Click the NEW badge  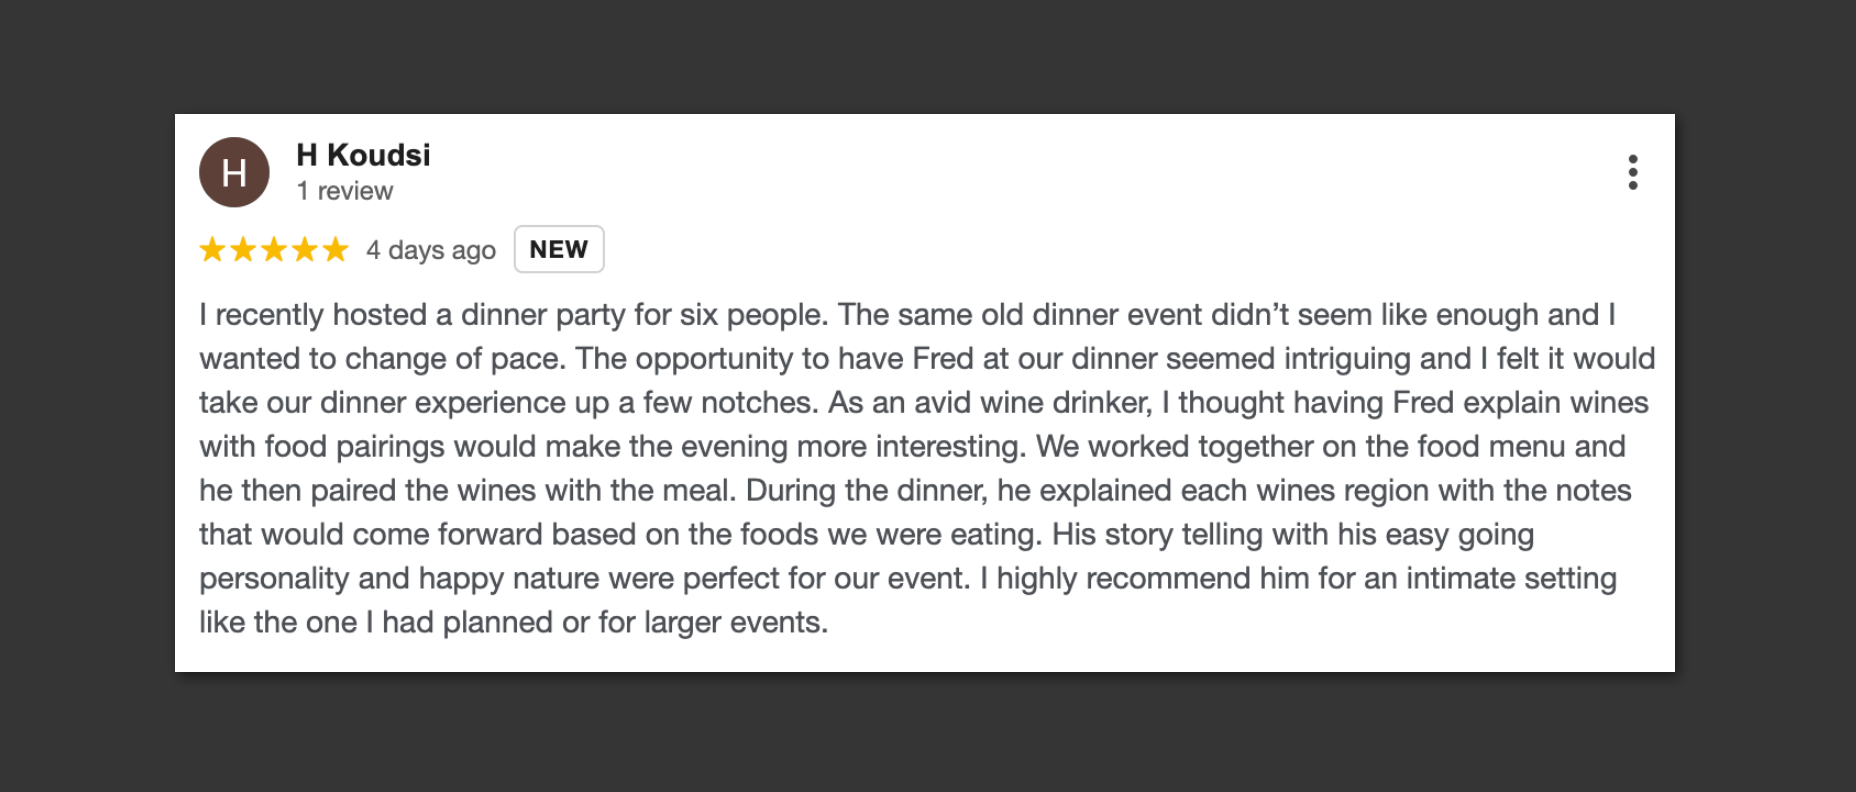point(559,249)
